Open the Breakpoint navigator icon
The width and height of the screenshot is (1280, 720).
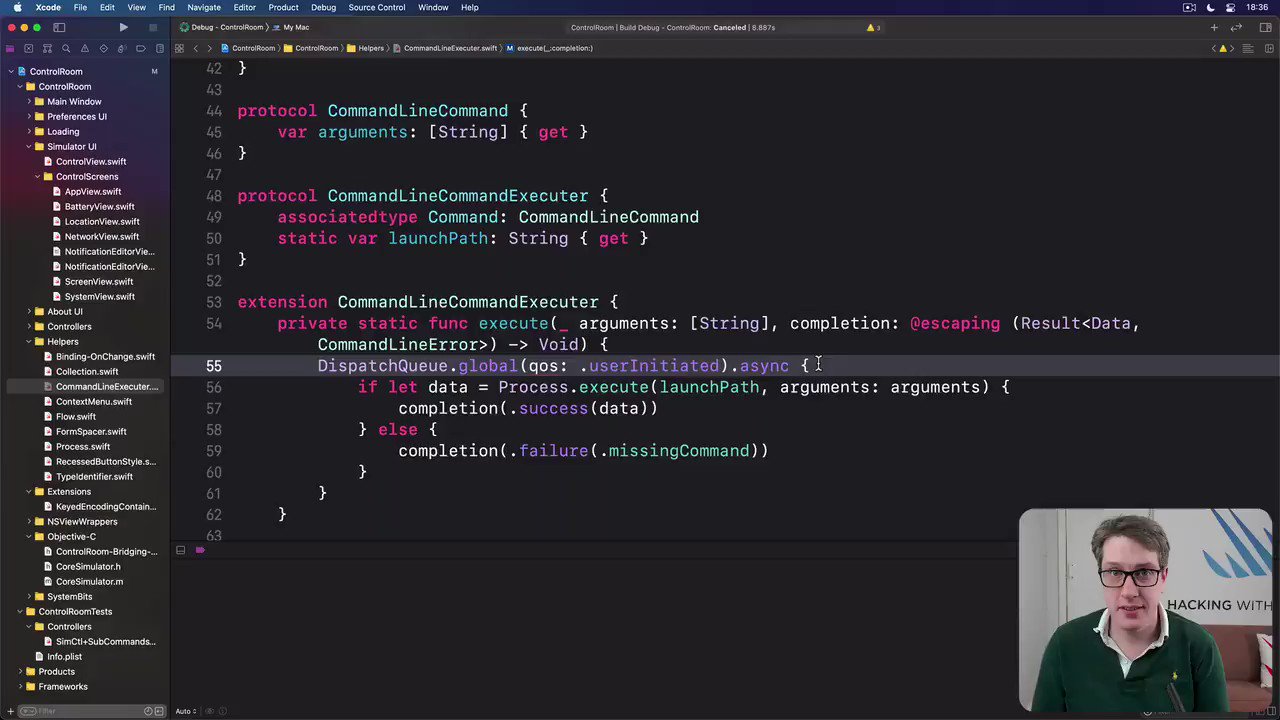coord(141,48)
